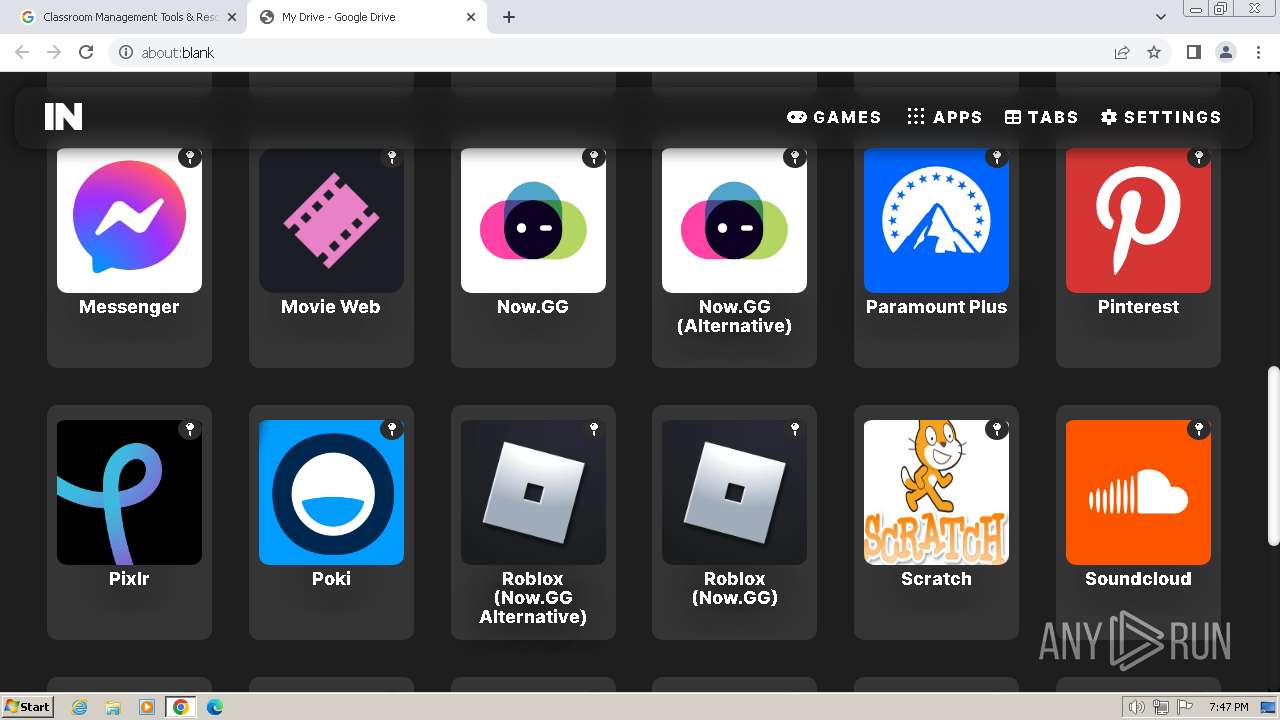This screenshot has height=720, width=1280.
Task: Launch the Now.GG (Alternative) app icon
Action: click(734, 220)
